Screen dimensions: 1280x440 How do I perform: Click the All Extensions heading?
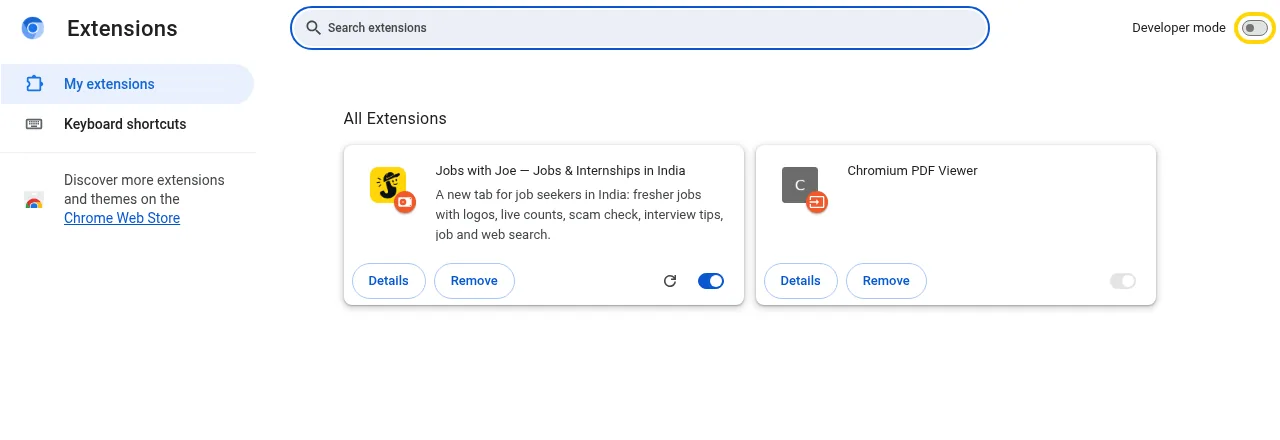(x=395, y=119)
